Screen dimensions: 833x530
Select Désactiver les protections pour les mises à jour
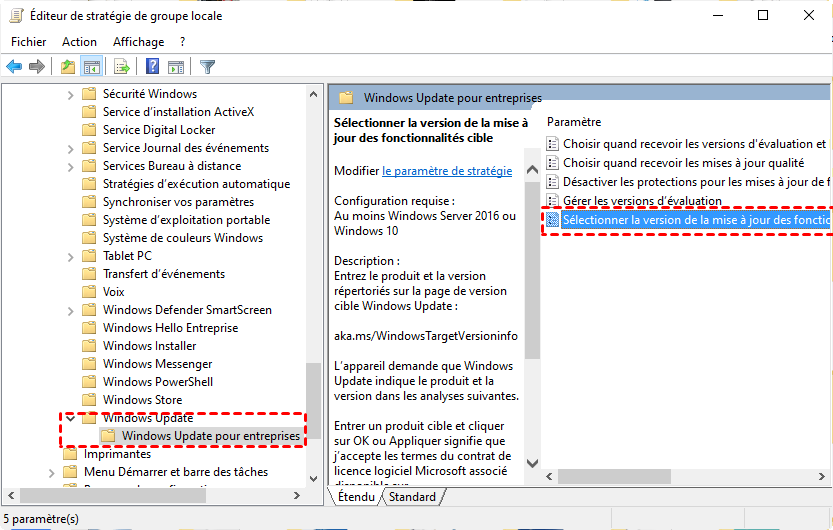click(696, 182)
